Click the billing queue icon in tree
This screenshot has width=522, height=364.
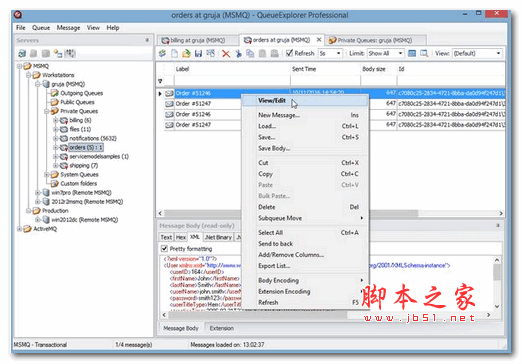coord(64,120)
